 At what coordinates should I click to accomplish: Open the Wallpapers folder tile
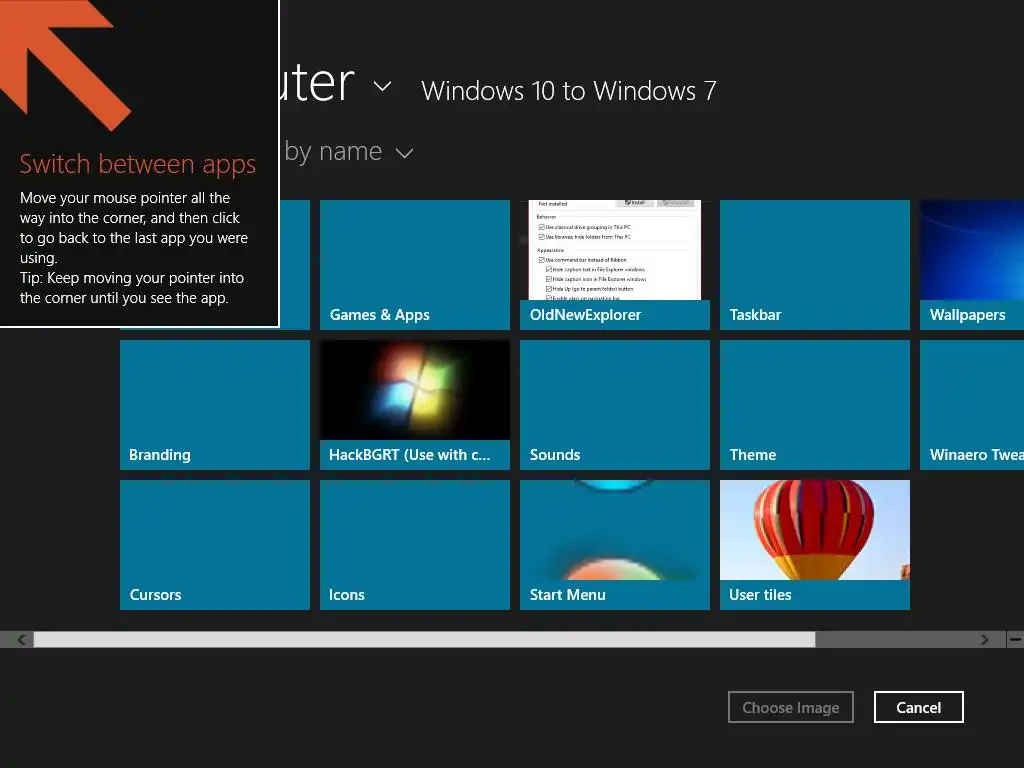(x=972, y=264)
